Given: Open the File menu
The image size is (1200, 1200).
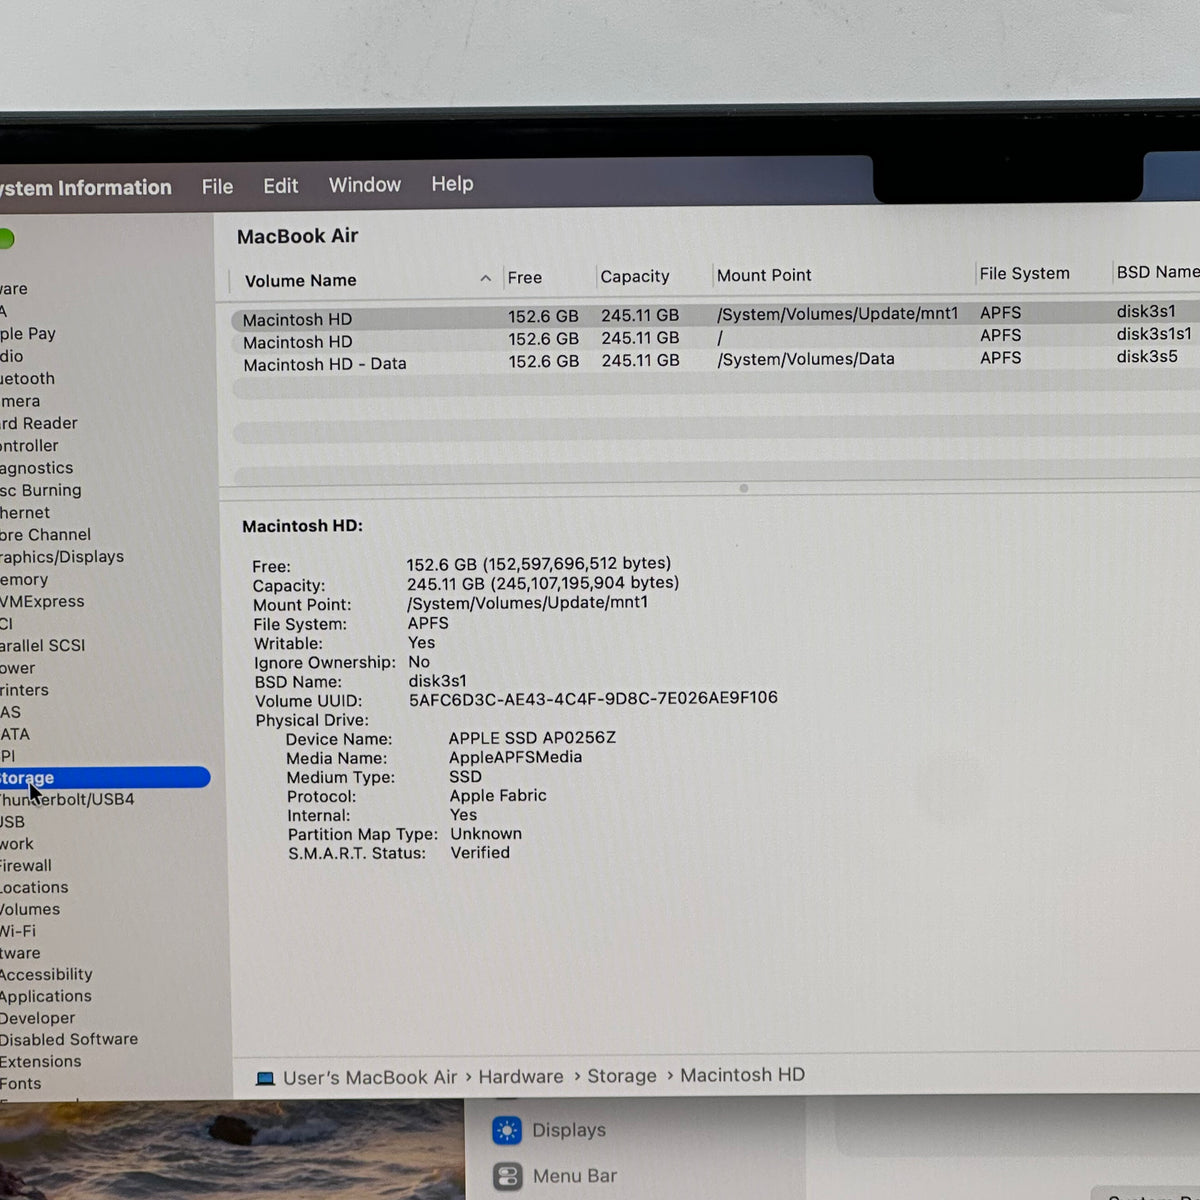Looking at the screenshot, I should coord(217,187).
